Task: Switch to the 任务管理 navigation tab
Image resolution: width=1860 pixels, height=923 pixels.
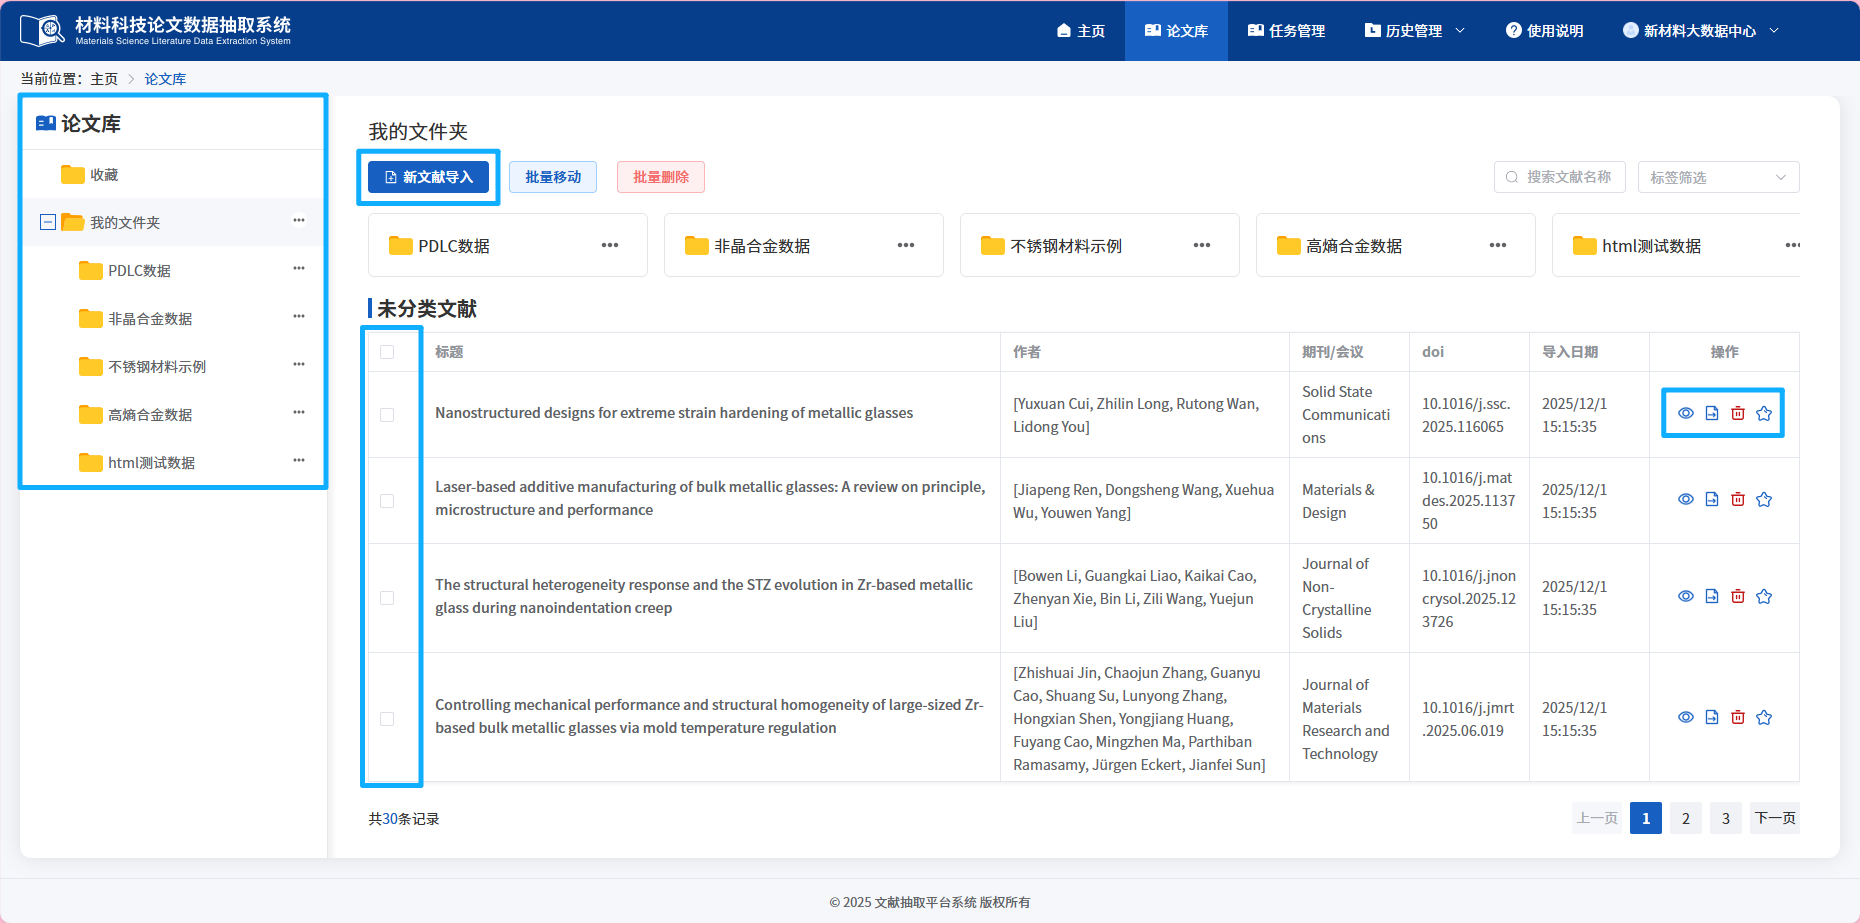Action: pyautogui.click(x=1288, y=30)
